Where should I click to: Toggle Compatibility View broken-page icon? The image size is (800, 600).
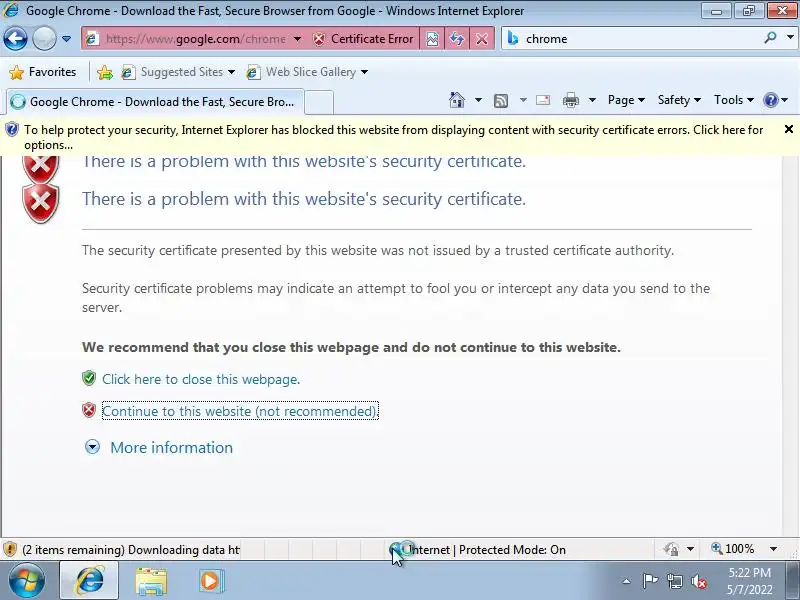pyautogui.click(x=432, y=39)
